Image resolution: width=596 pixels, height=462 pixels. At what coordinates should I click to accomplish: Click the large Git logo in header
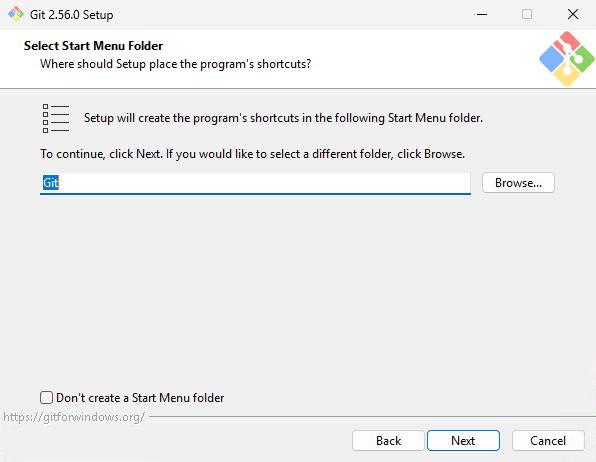[567, 59]
